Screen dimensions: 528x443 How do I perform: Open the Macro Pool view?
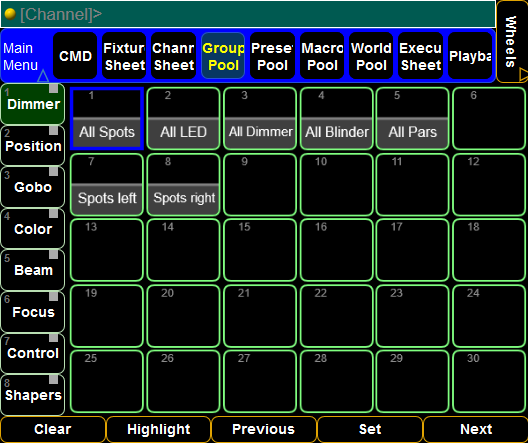[322, 56]
